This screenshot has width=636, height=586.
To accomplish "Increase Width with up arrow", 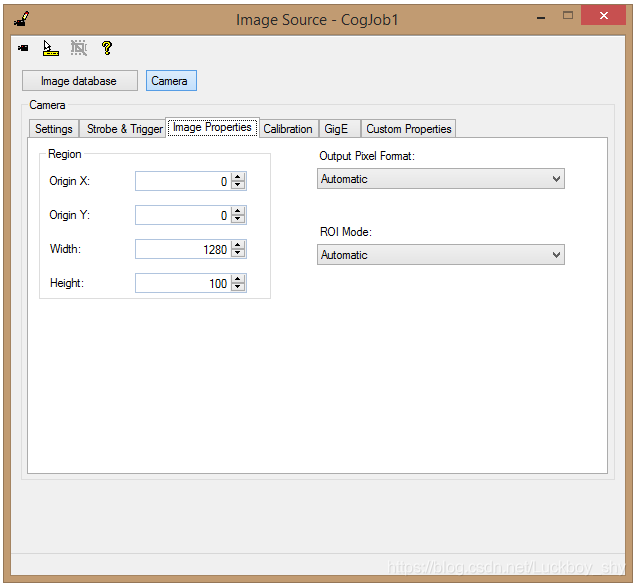I will tap(238, 245).
